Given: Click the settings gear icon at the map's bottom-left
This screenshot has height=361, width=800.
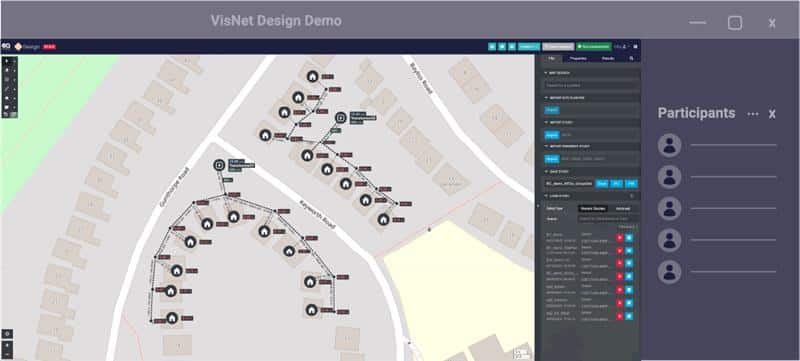Looking at the screenshot, I should tap(7, 334).
